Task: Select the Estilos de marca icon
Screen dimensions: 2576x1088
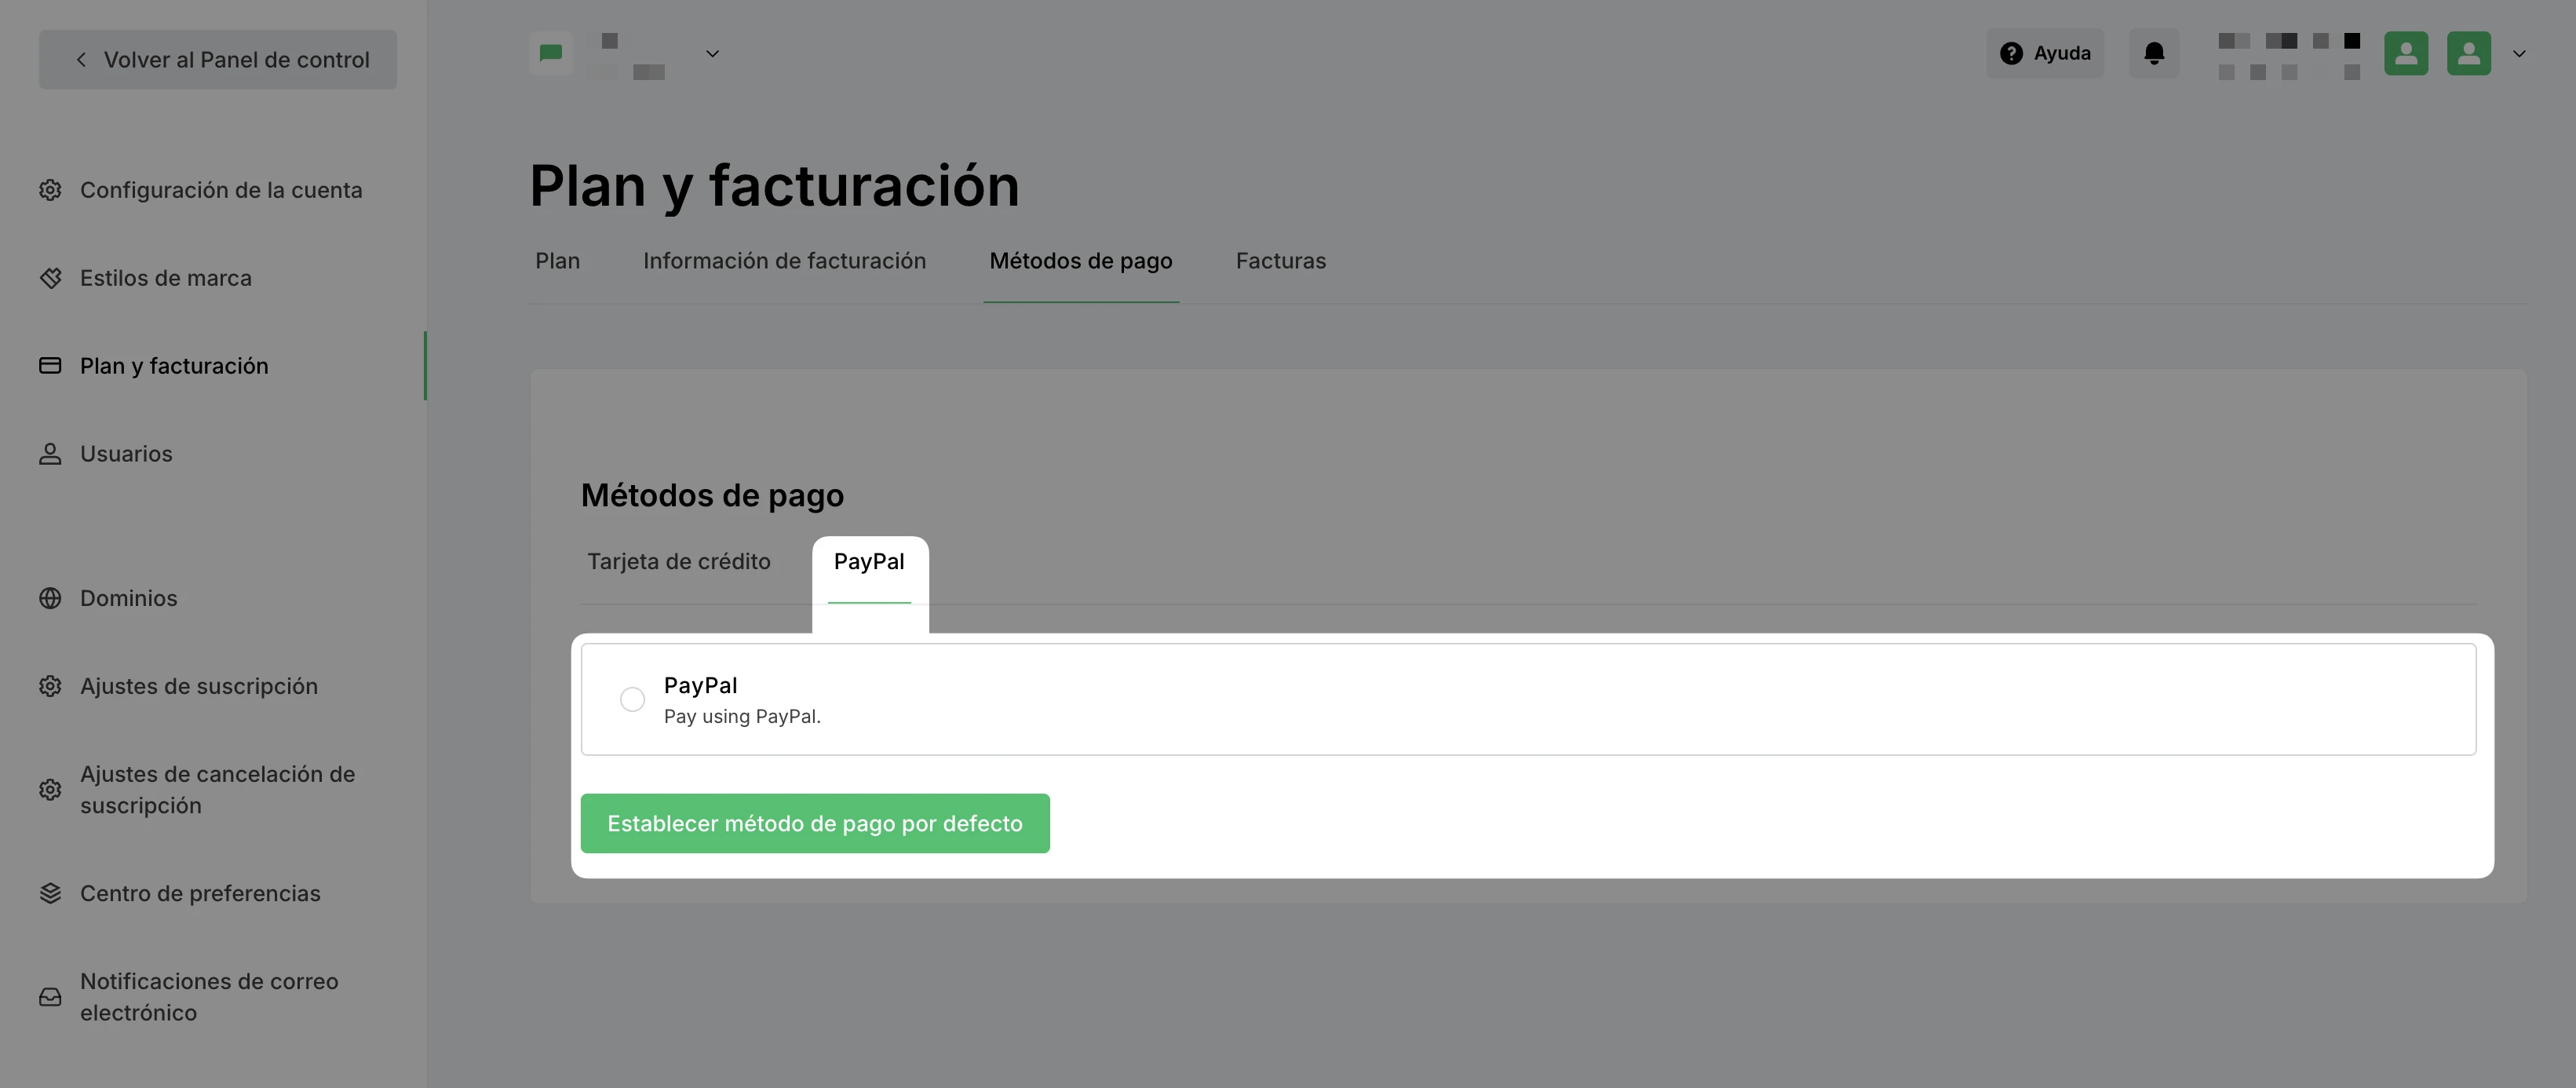Action: (50, 278)
